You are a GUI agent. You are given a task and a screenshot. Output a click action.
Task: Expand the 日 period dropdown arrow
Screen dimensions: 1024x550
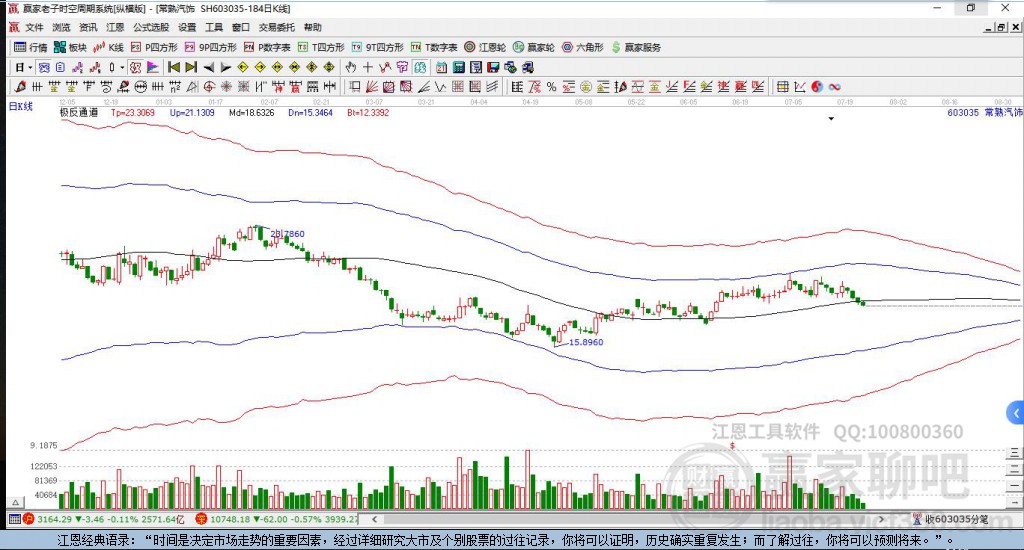tap(30, 67)
